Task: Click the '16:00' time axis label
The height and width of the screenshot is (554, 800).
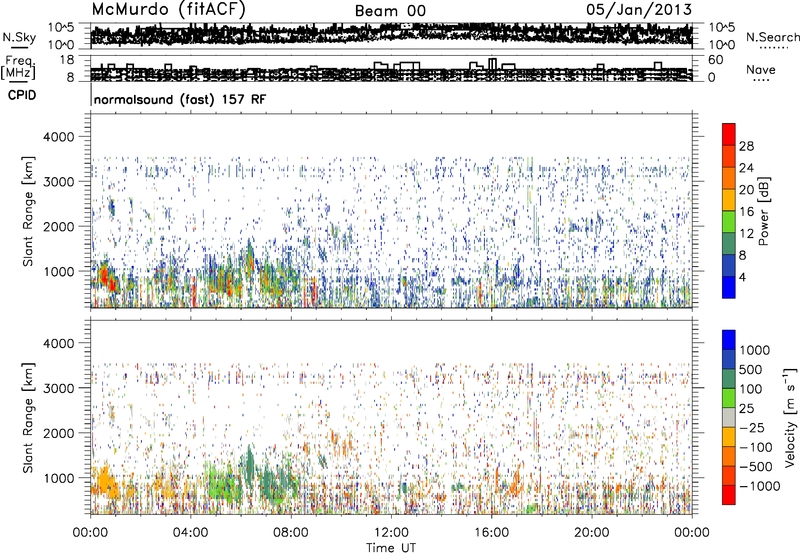Action: (x=491, y=533)
